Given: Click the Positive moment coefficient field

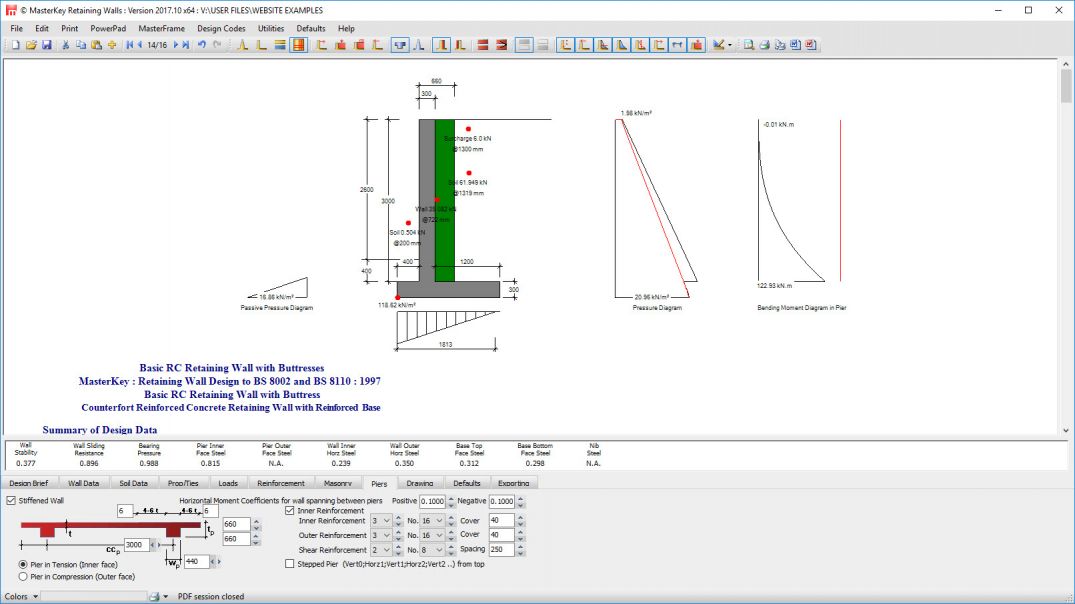Looking at the screenshot, I should pyautogui.click(x=432, y=501).
